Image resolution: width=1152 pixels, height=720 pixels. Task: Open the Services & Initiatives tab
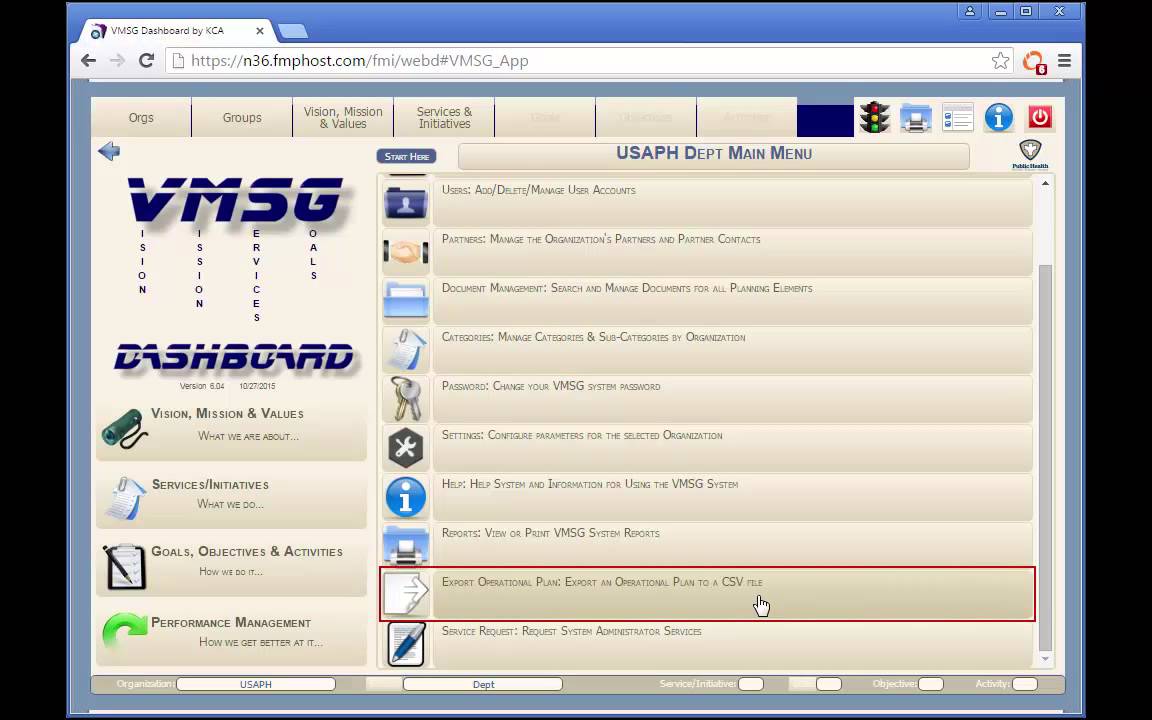(x=444, y=118)
